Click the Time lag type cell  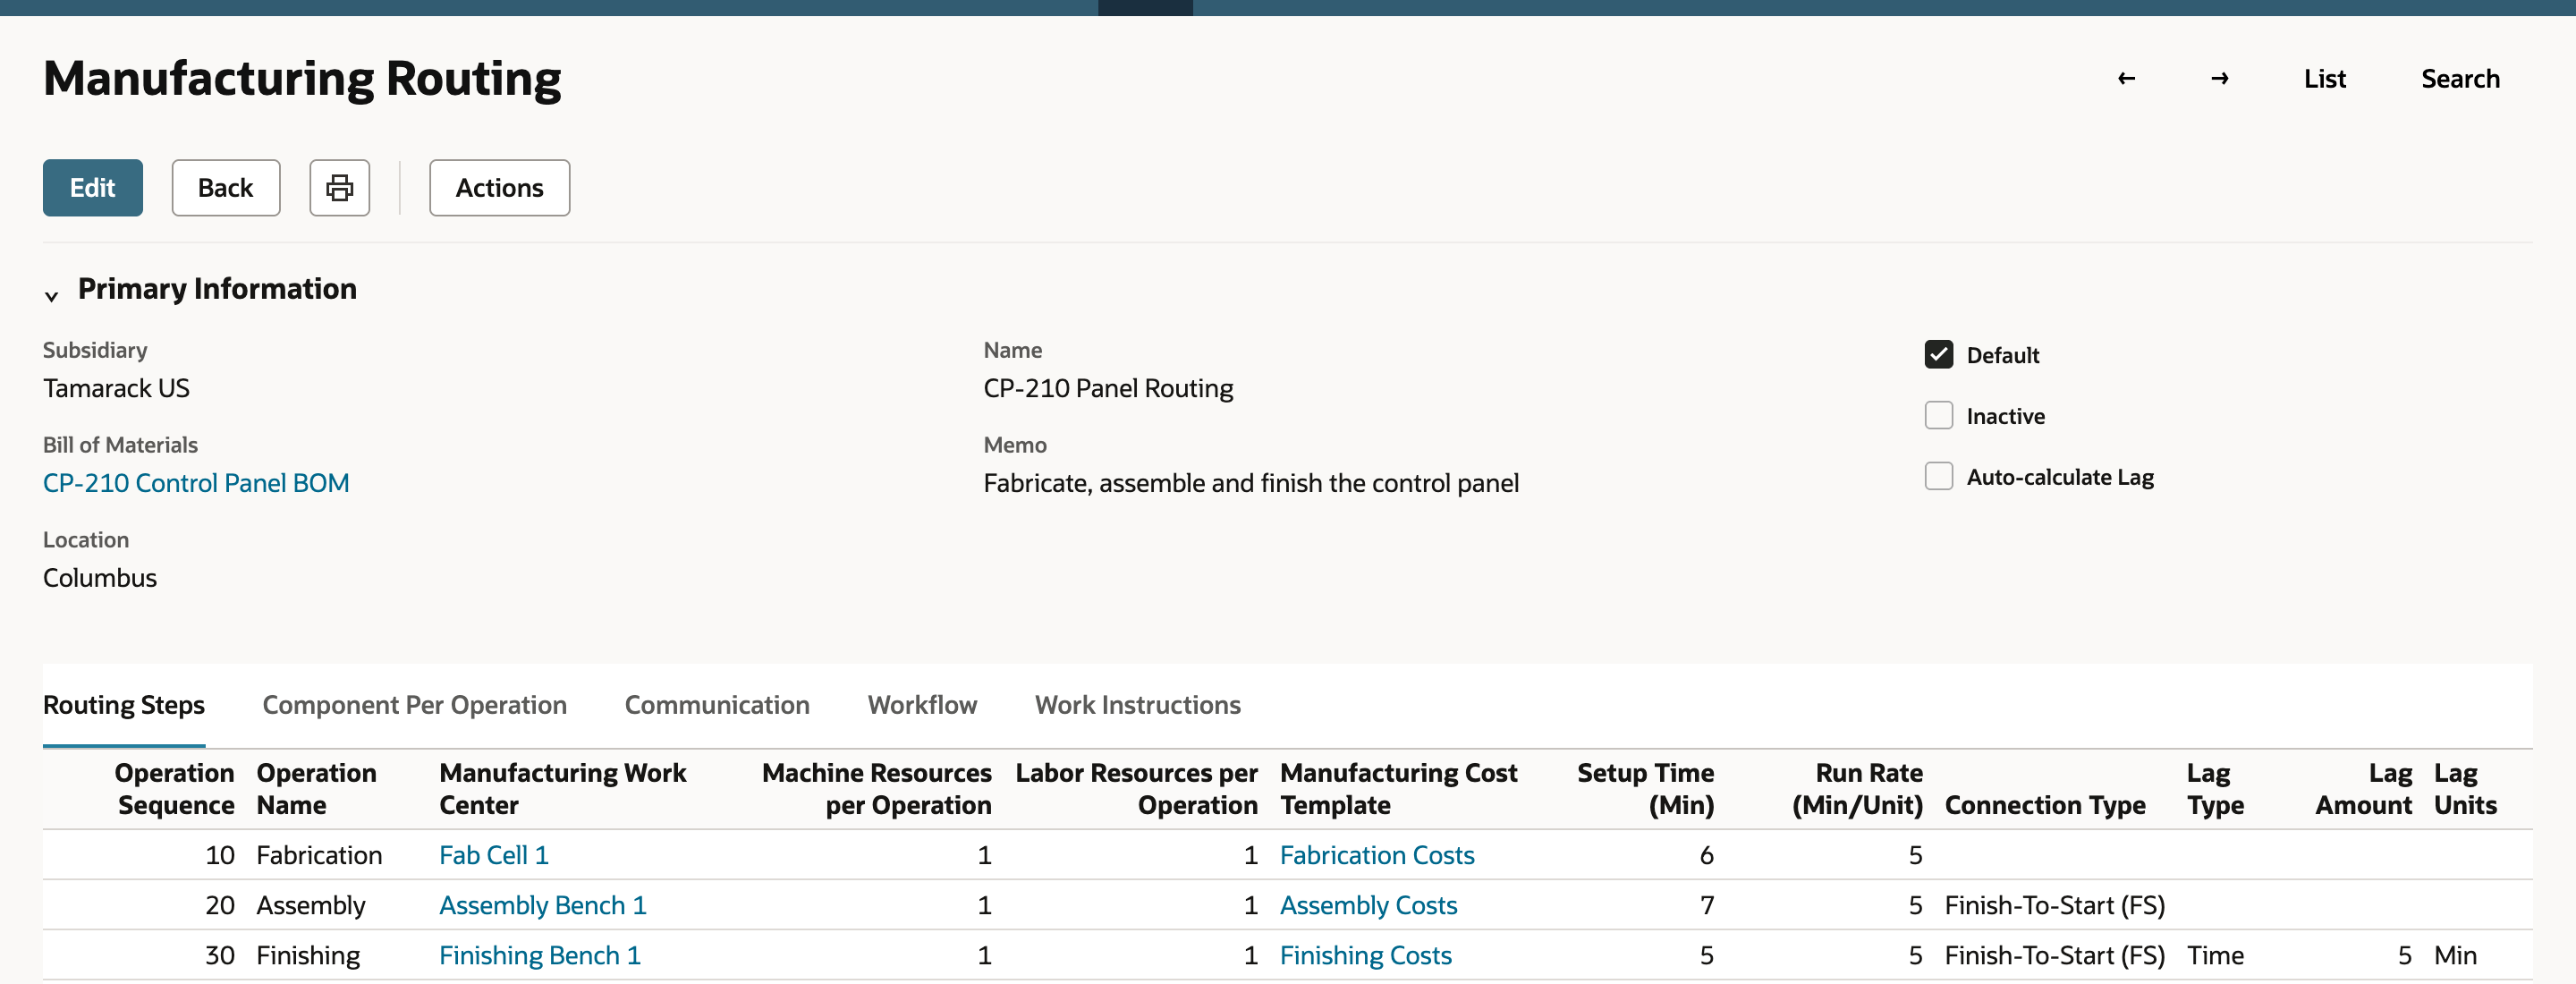point(2215,955)
